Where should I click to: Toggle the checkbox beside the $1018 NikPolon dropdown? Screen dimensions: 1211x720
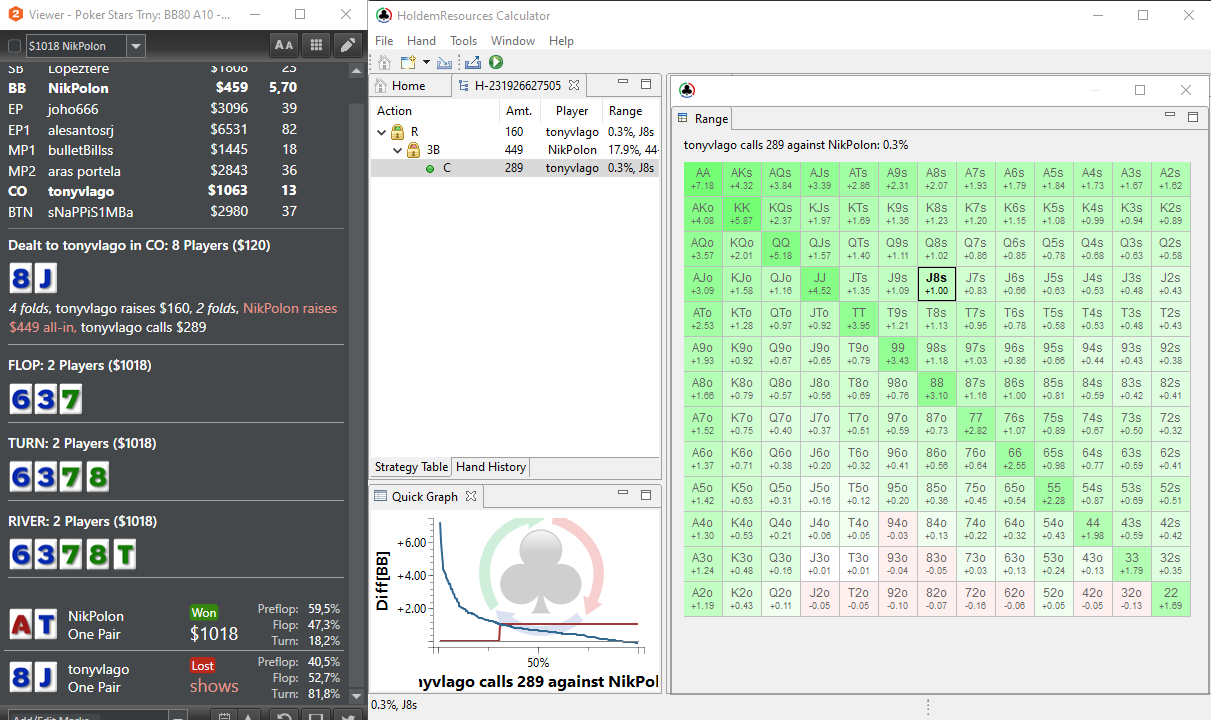pyautogui.click(x=14, y=46)
